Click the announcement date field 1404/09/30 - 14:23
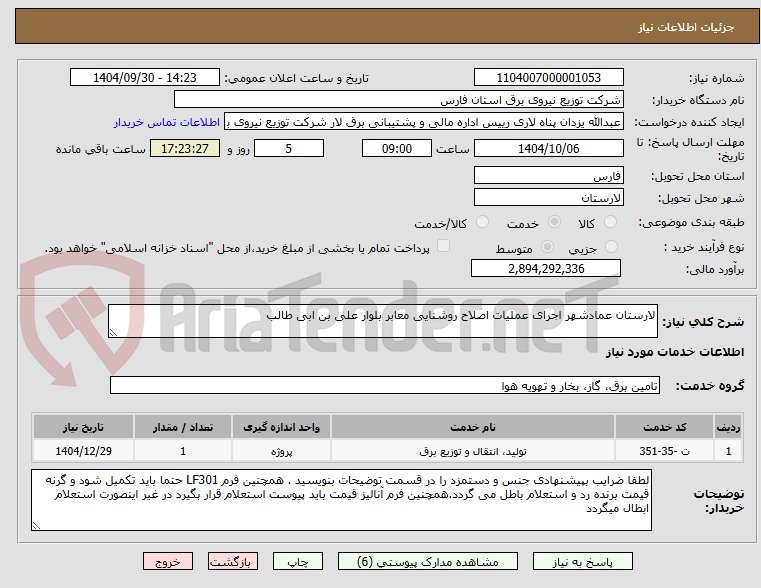761x588 pixels. click(145, 78)
